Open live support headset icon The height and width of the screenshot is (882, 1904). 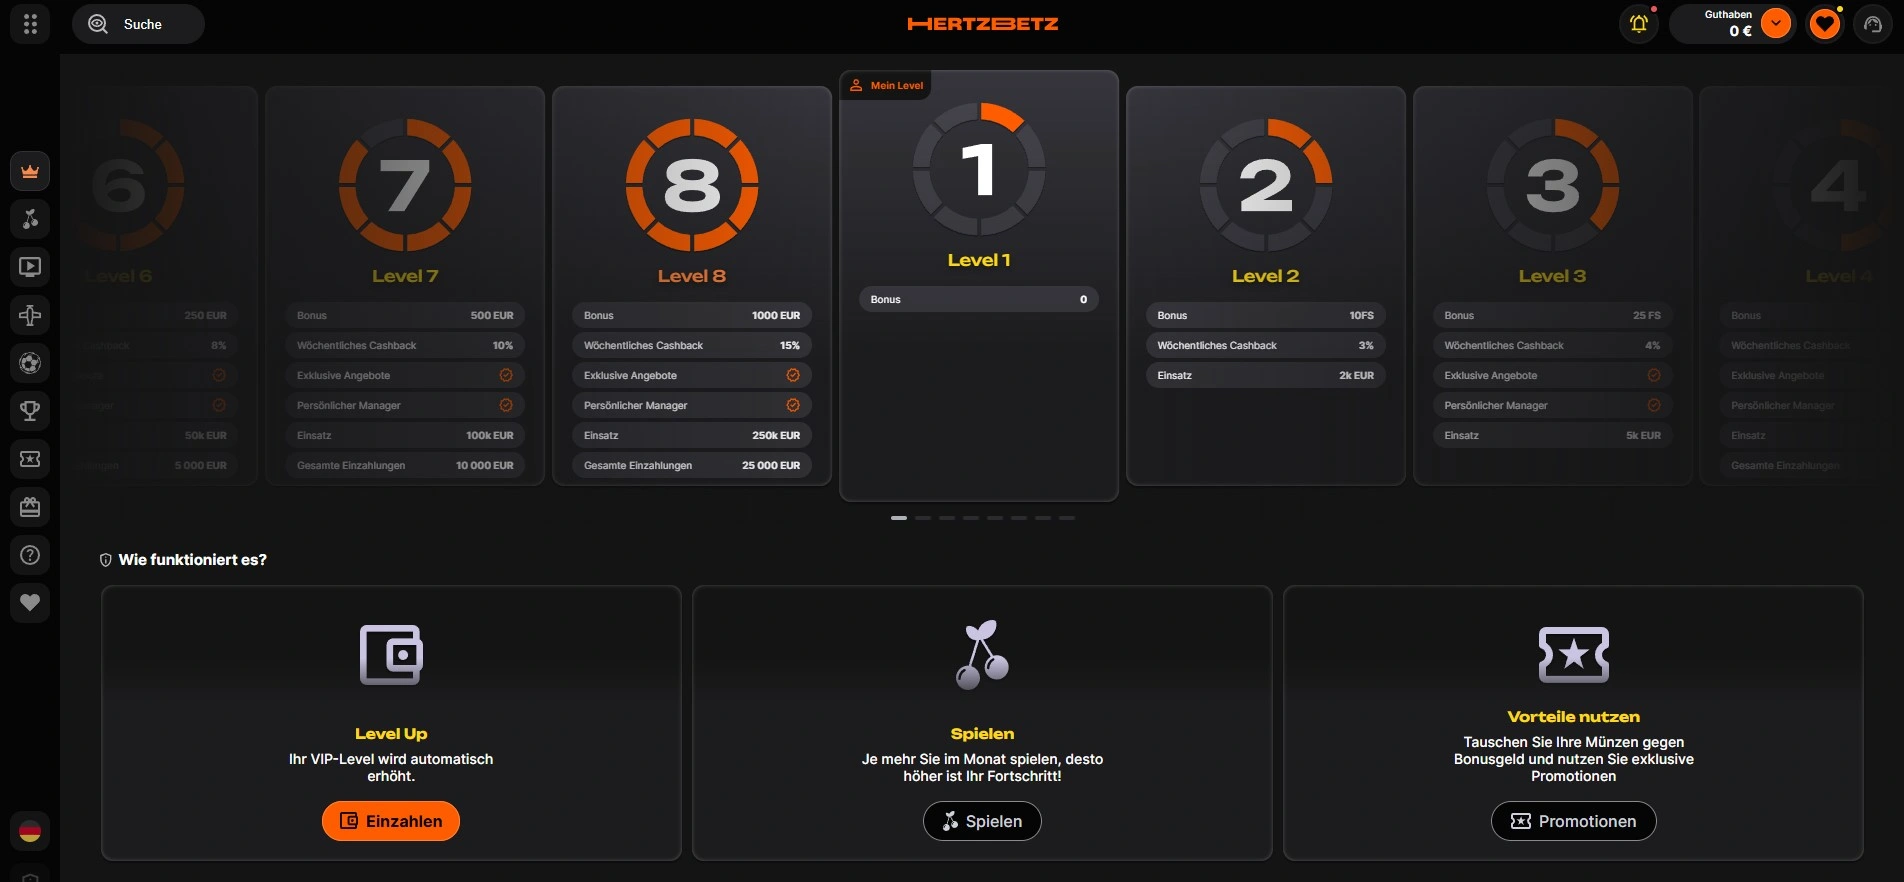tap(1873, 24)
